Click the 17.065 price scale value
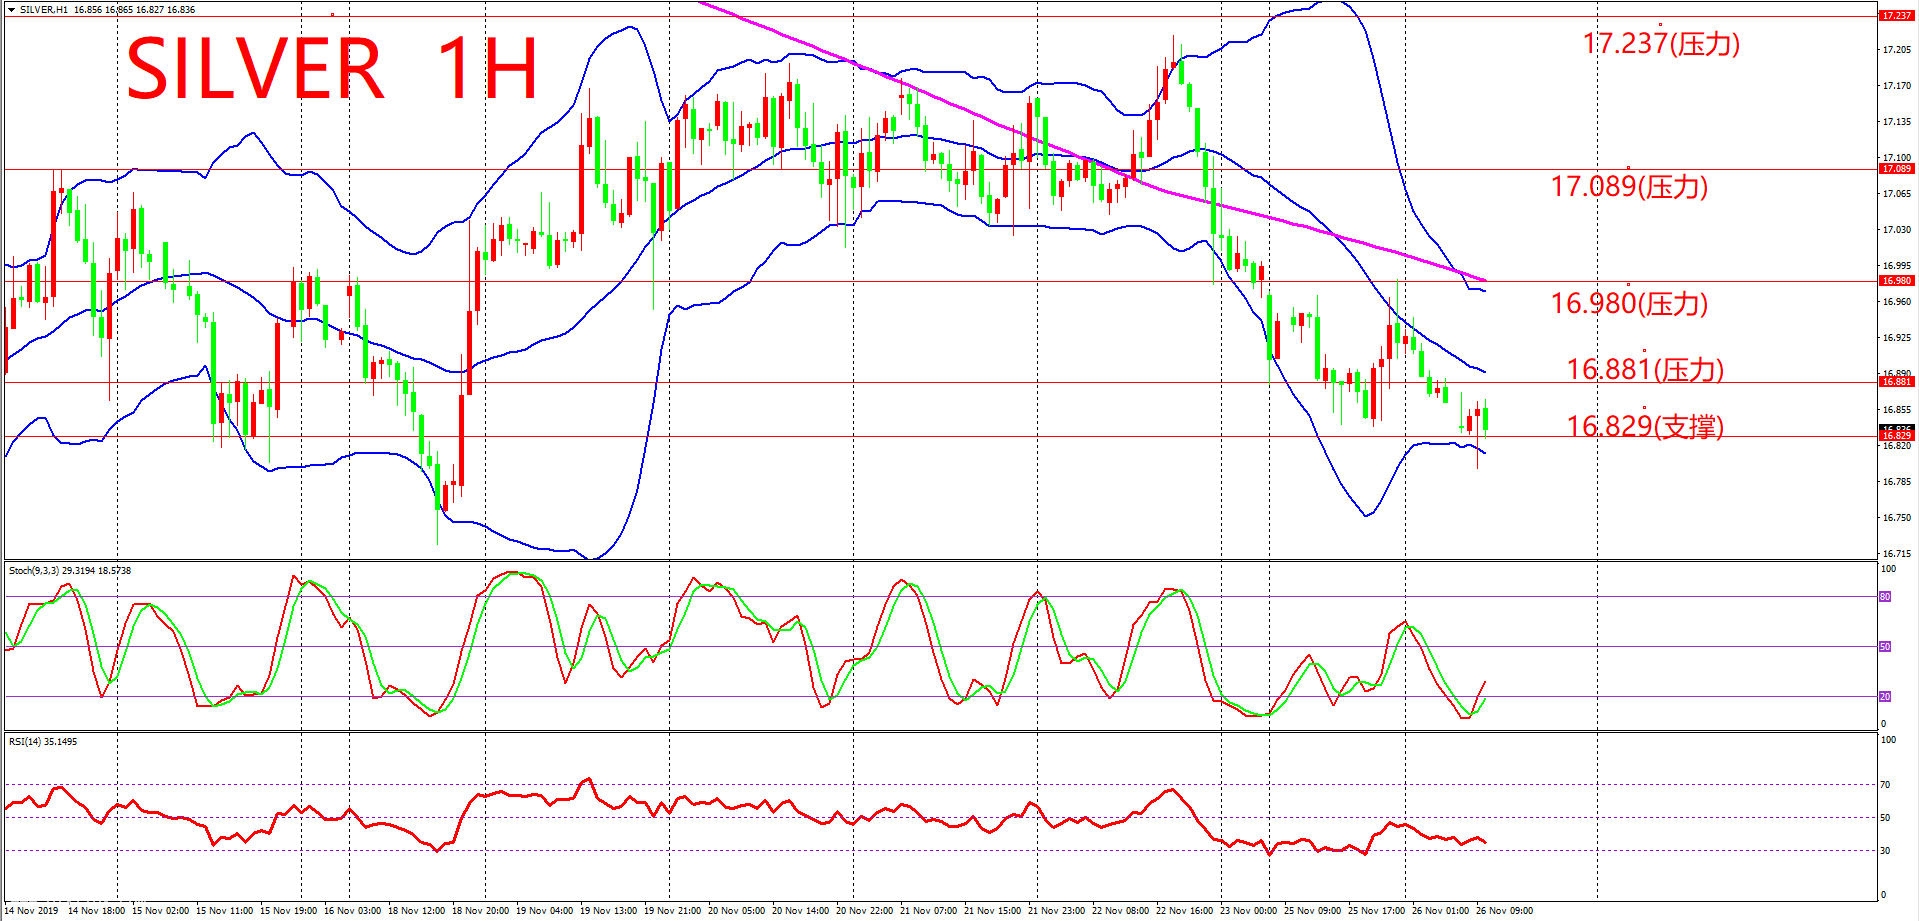Screen dimensions: 1919x921 1896,194
